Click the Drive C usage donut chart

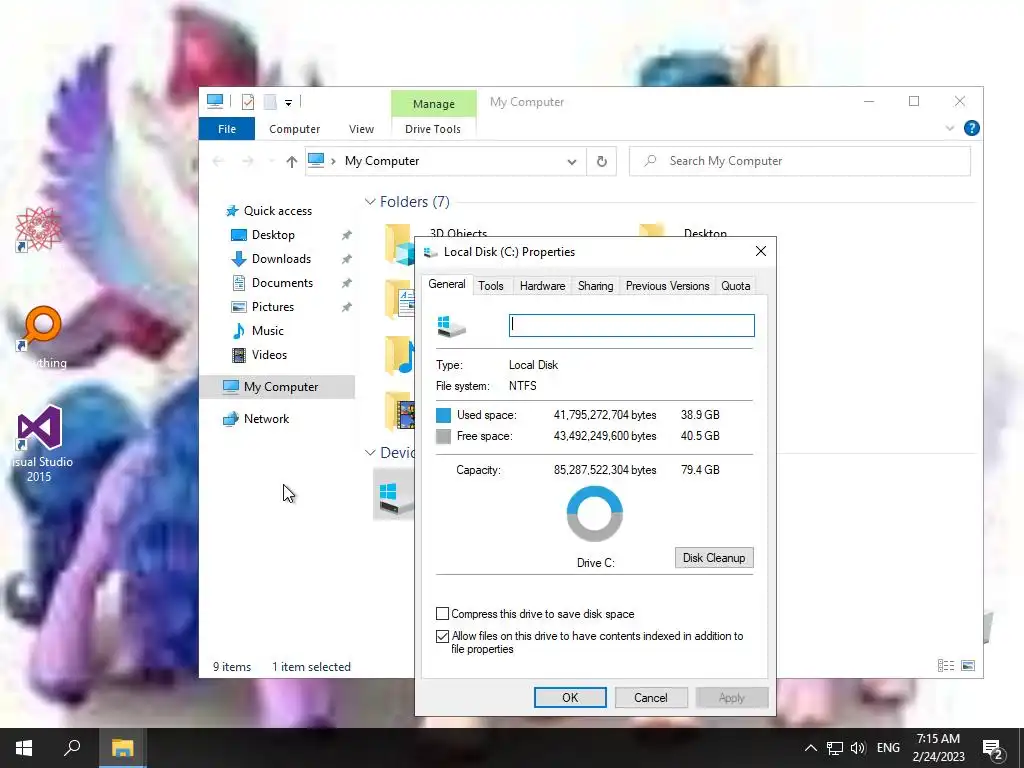click(x=594, y=514)
